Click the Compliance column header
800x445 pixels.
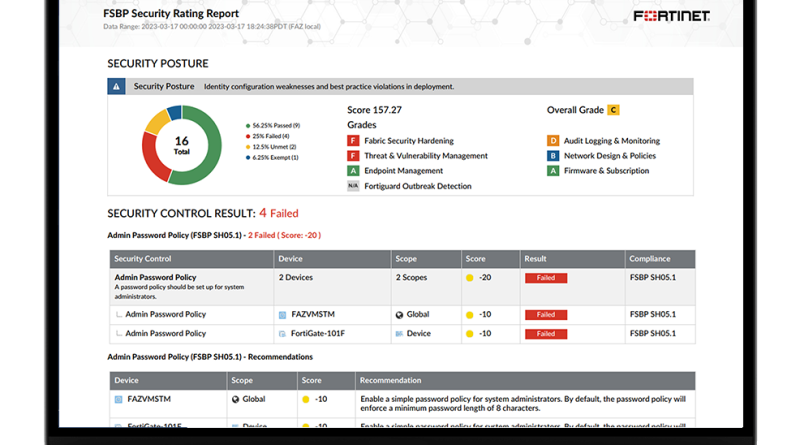pyautogui.click(x=660, y=259)
